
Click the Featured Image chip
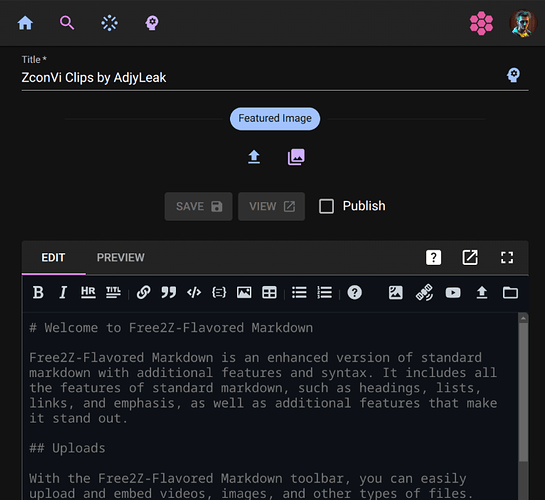pos(275,118)
